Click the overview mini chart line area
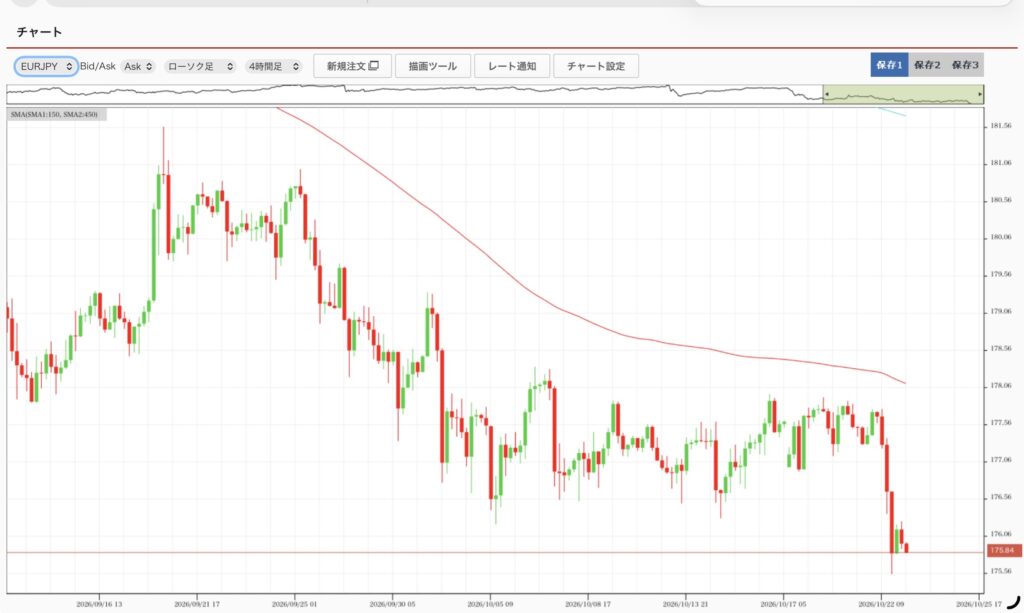The height and width of the screenshot is (613, 1024). click(415, 95)
